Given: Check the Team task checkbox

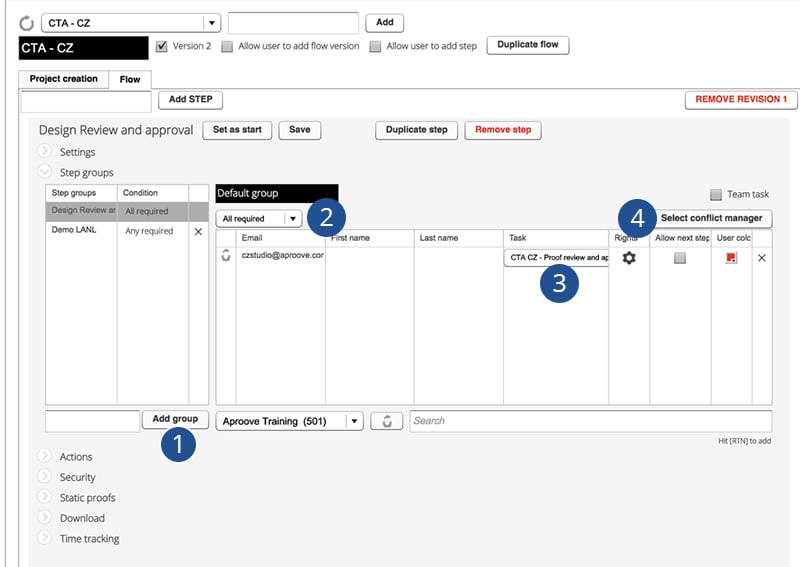Looking at the screenshot, I should pyautogui.click(x=716, y=194).
